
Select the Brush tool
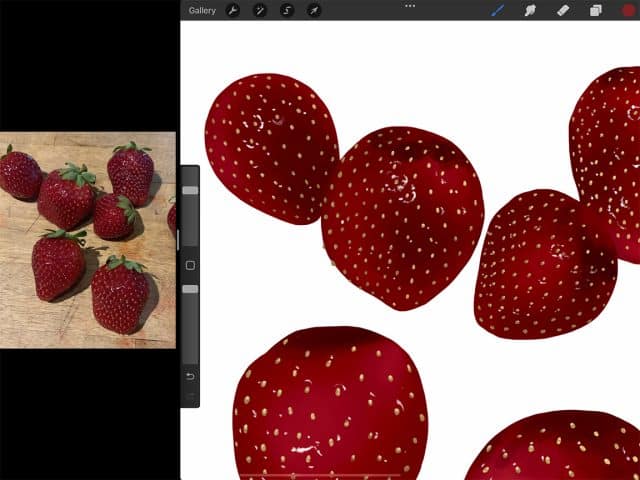click(498, 11)
